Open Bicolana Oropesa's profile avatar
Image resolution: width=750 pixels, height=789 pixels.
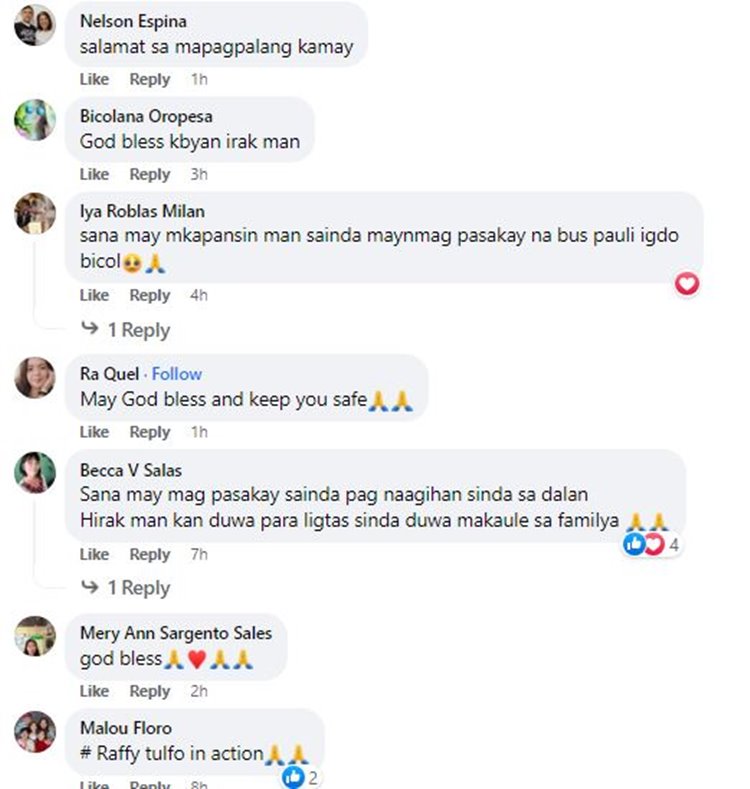click(35, 120)
